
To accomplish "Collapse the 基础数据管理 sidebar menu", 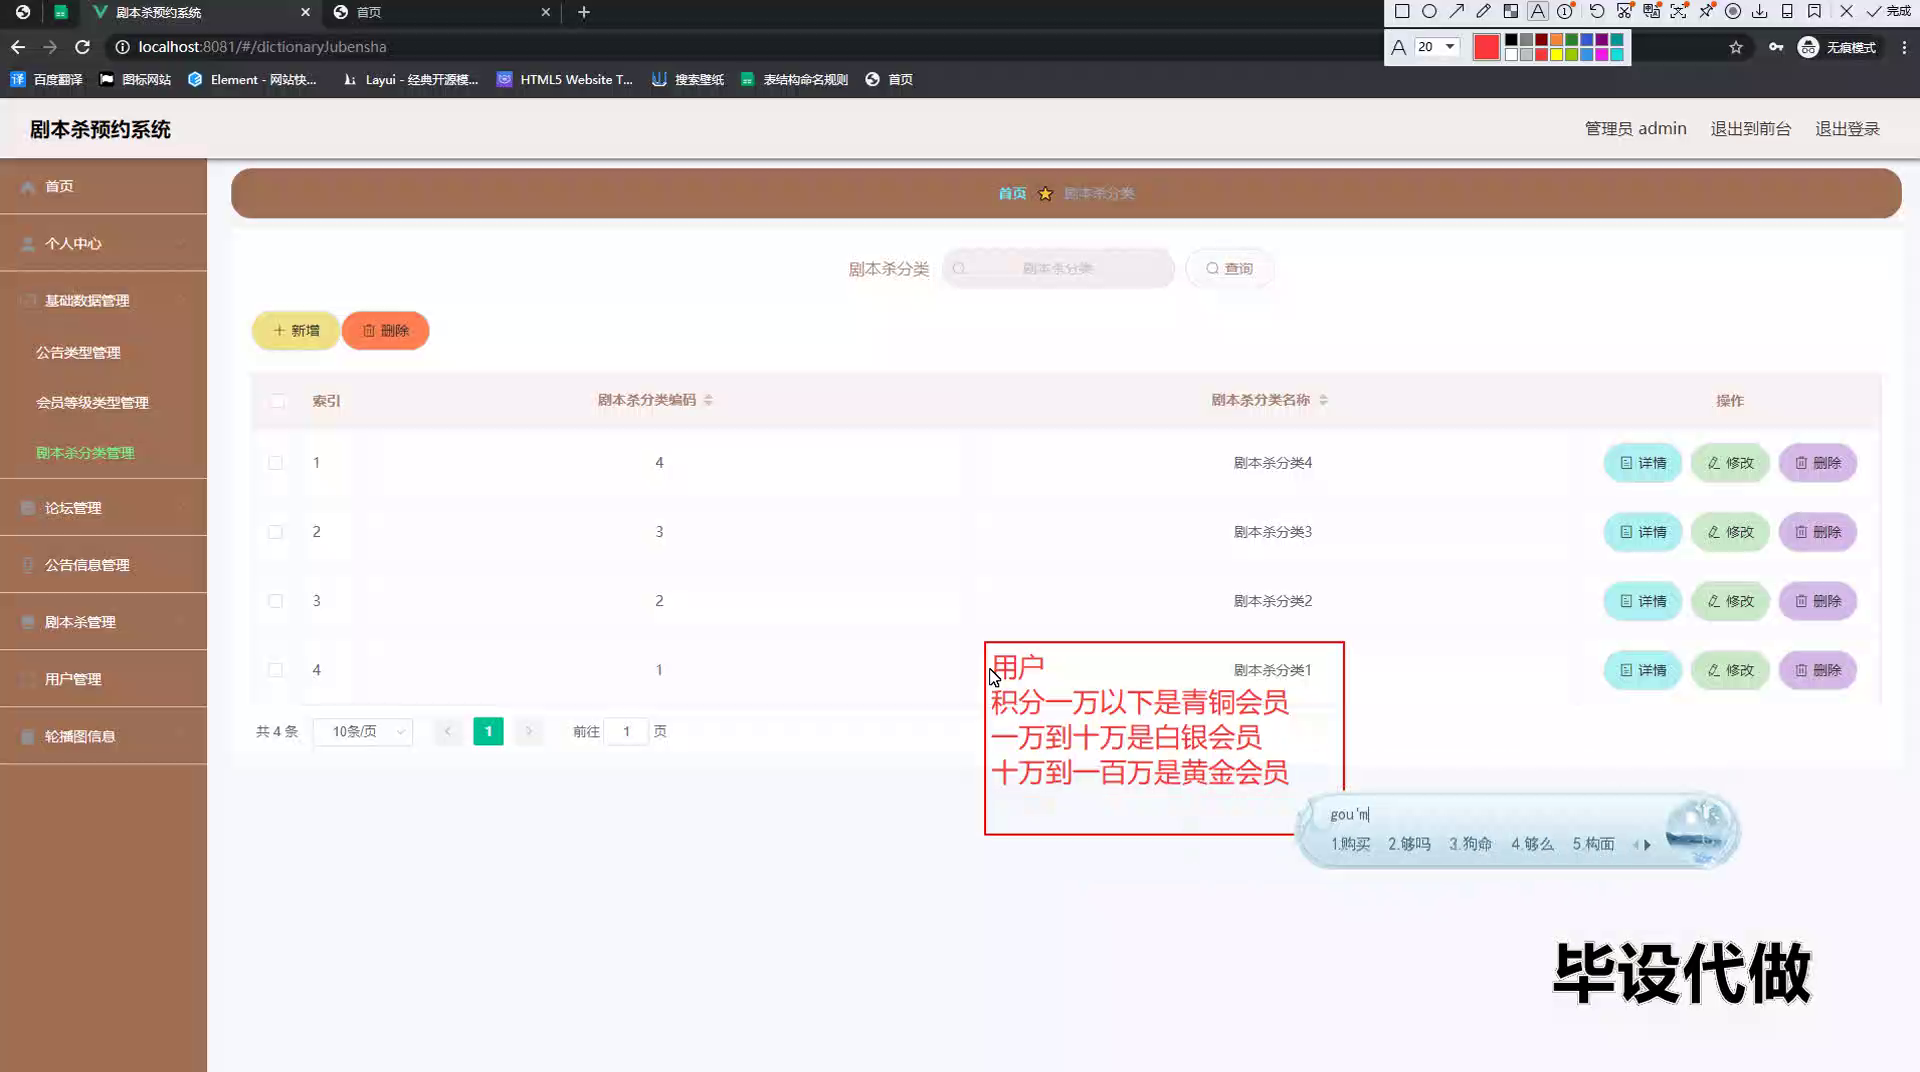I will click(x=104, y=300).
